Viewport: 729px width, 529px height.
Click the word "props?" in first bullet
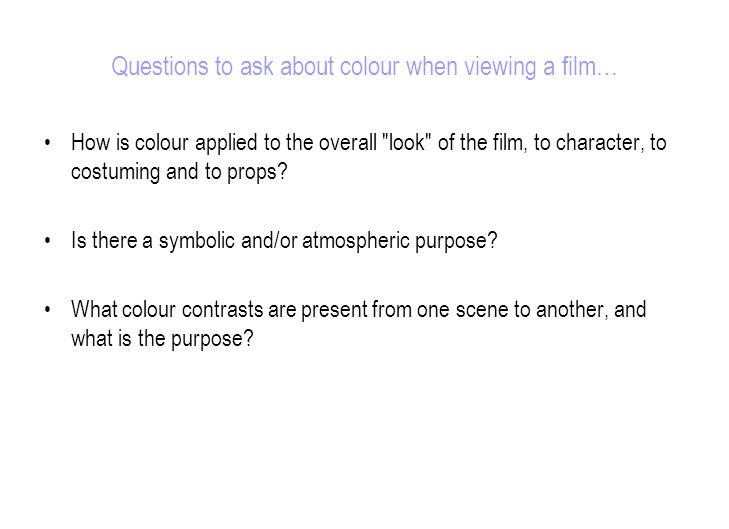coord(257,173)
